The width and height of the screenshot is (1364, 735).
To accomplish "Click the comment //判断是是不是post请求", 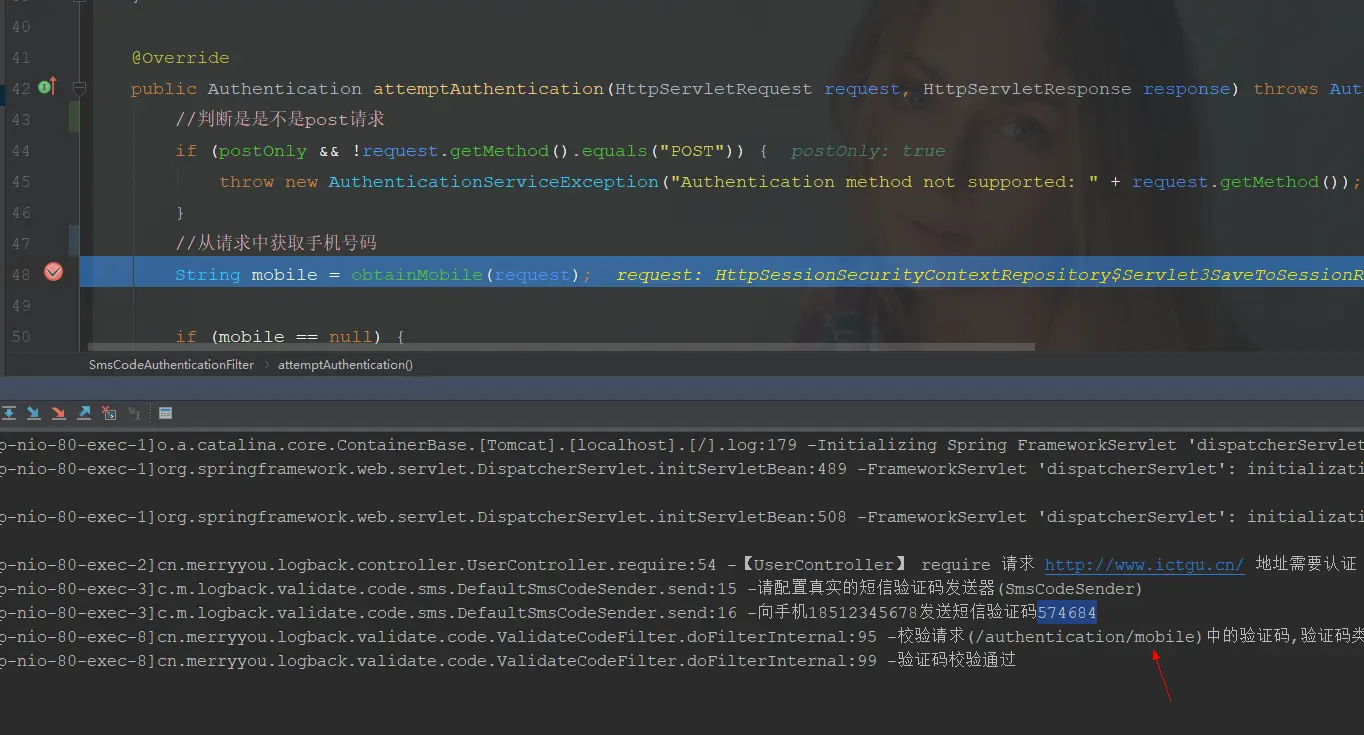I will pos(280,119).
